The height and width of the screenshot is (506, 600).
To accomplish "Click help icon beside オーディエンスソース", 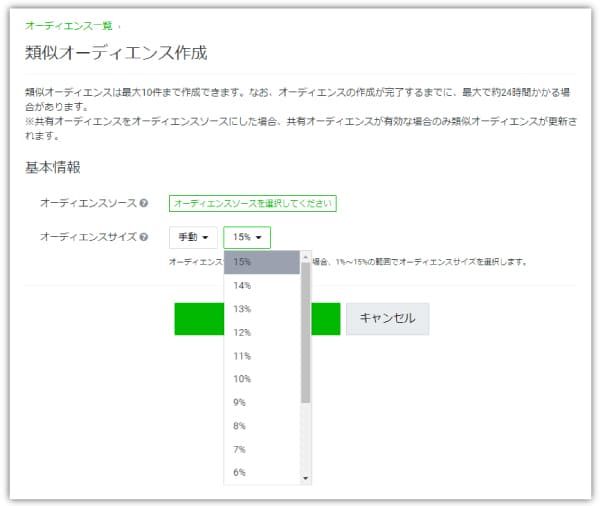I will click(143, 203).
